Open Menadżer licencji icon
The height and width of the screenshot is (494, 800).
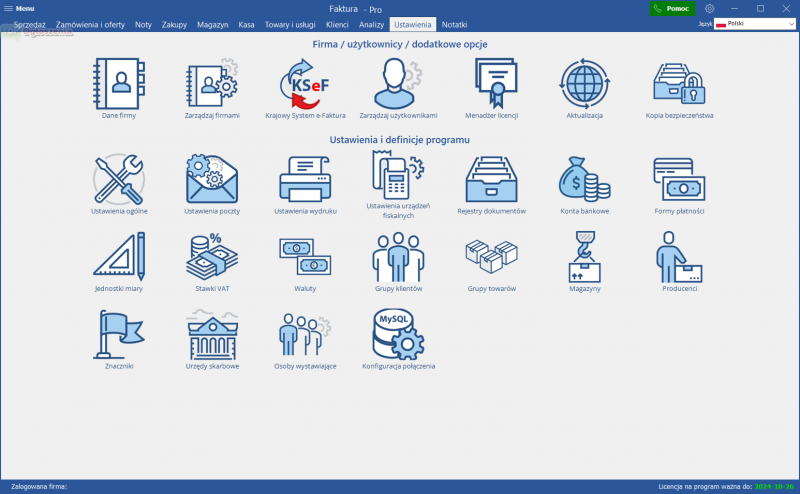tap(491, 83)
